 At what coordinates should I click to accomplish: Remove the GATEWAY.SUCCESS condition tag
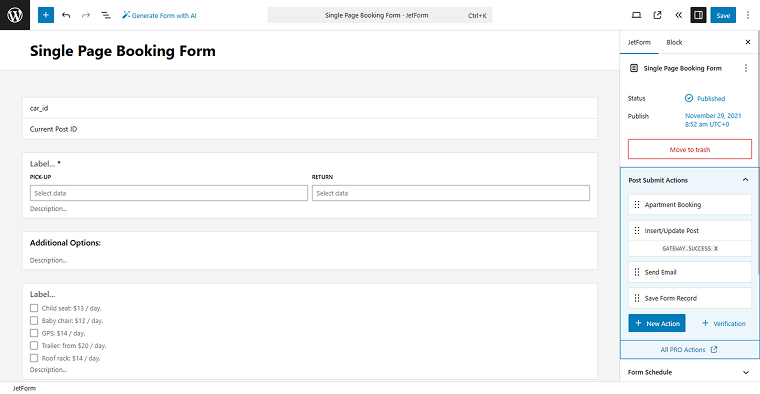click(x=716, y=249)
